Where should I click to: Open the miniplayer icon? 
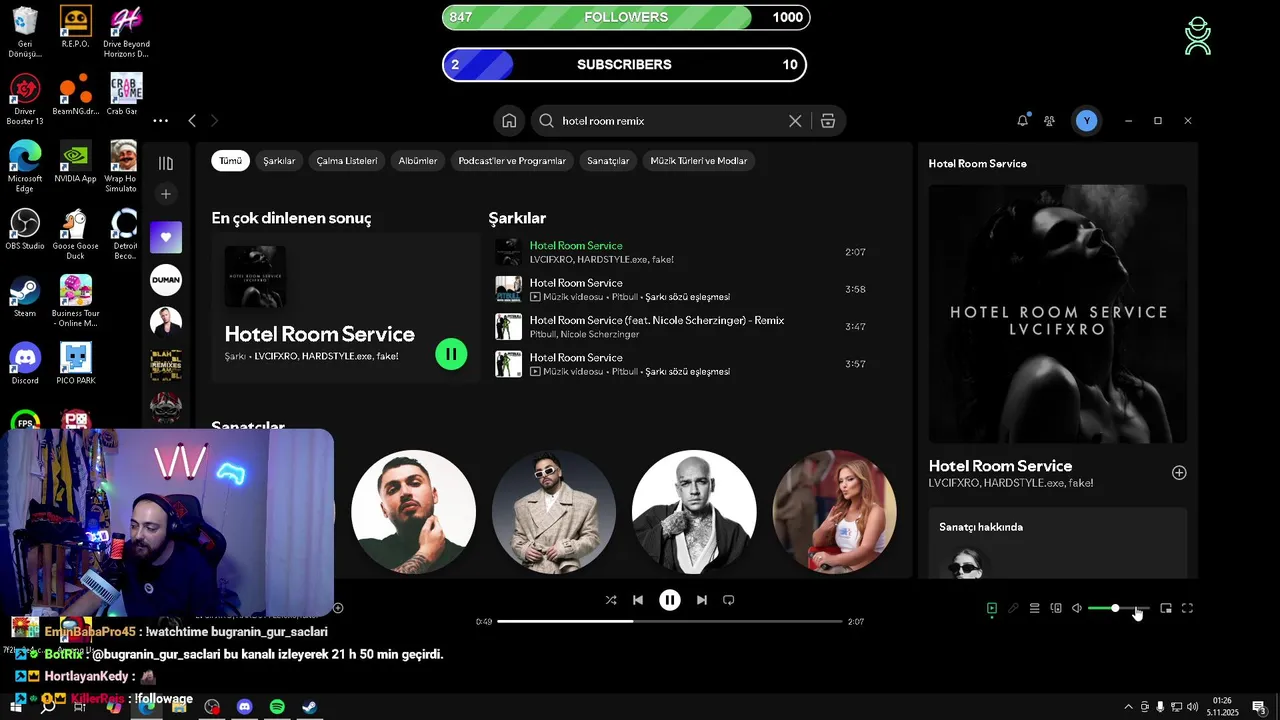click(x=1166, y=608)
